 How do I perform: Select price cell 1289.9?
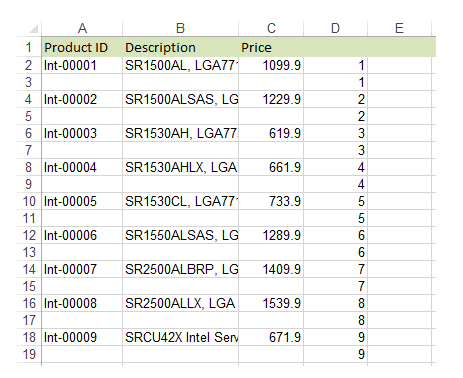point(271,235)
